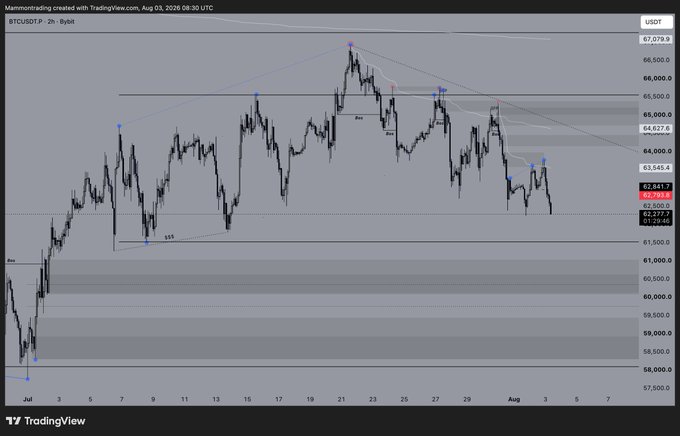Click the 61,000.0 price axis tick
680x436 pixels.
657,261
